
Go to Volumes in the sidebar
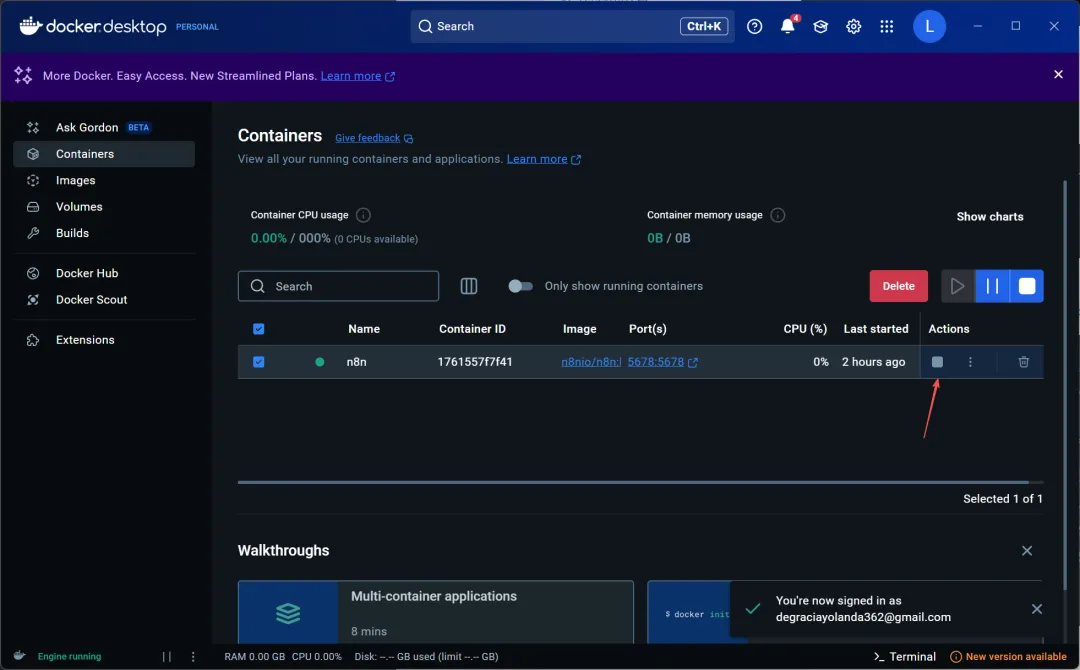click(104, 207)
